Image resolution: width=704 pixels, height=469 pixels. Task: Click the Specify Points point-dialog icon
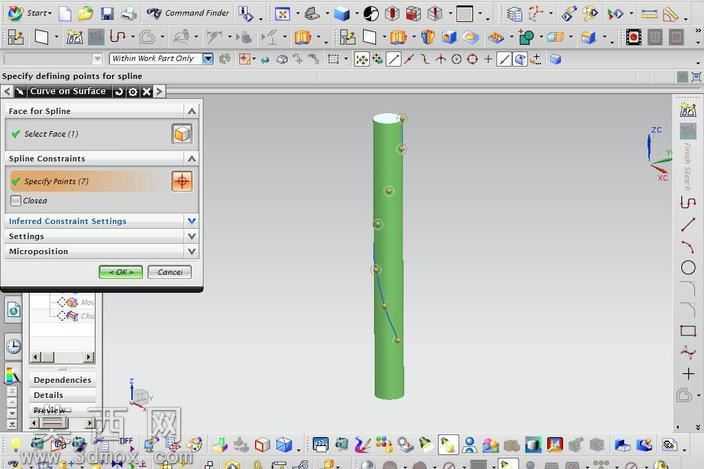pos(182,181)
